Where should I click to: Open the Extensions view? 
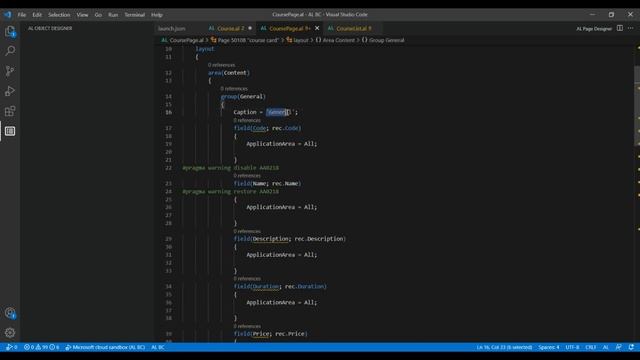(10, 111)
